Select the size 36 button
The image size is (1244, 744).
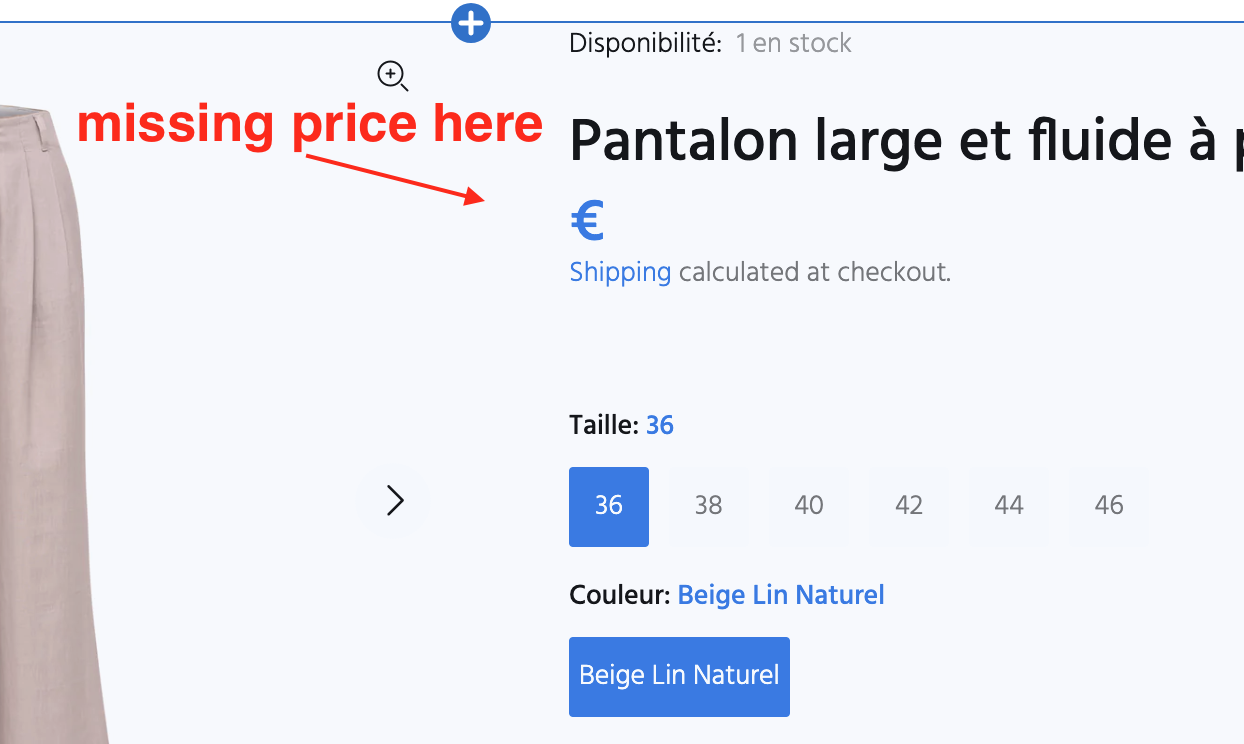click(x=609, y=506)
